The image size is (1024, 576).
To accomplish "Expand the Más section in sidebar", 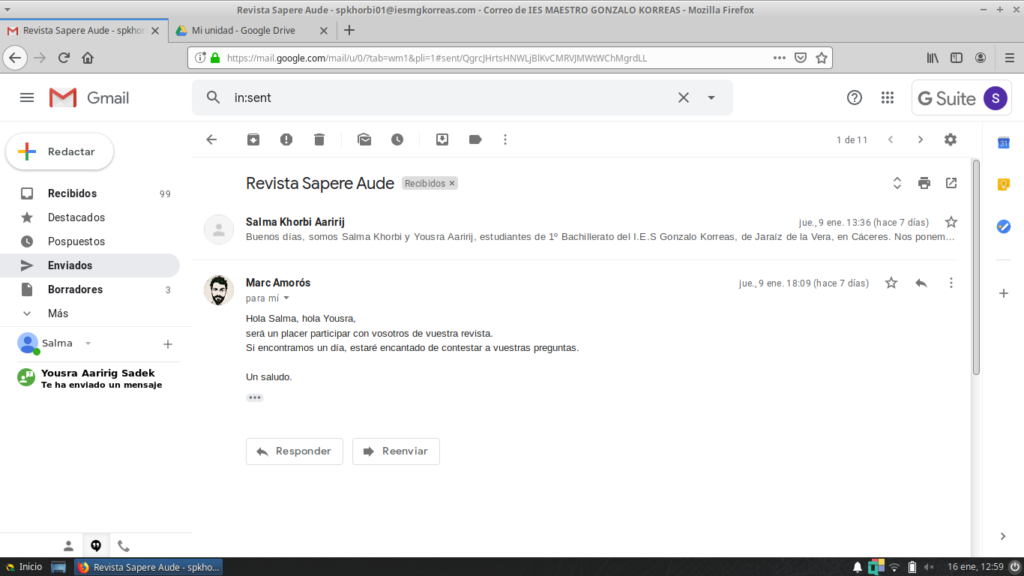I will pyautogui.click(x=58, y=313).
